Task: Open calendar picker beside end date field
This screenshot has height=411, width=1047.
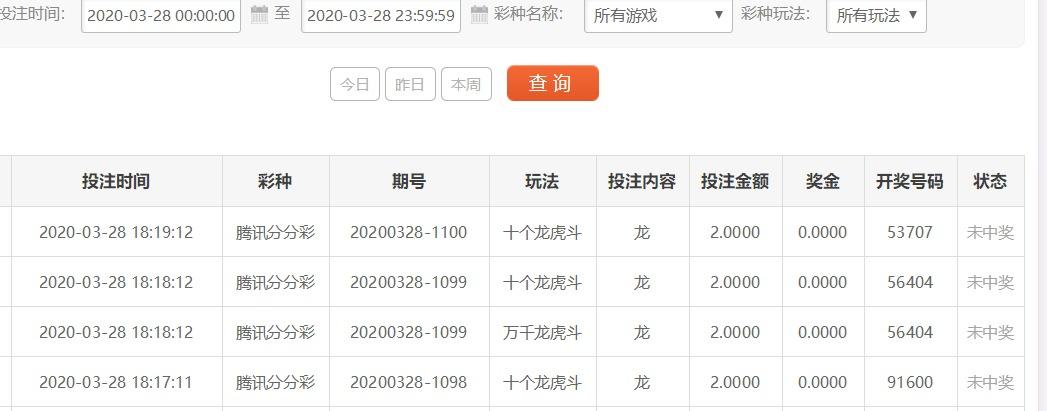Action: click(x=479, y=14)
